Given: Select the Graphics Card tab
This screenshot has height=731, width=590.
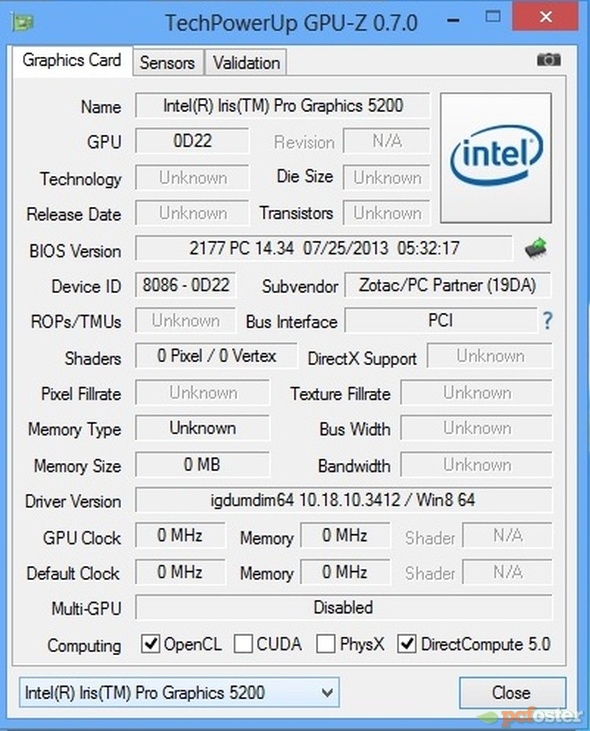Looking at the screenshot, I should [x=72, y=61].
